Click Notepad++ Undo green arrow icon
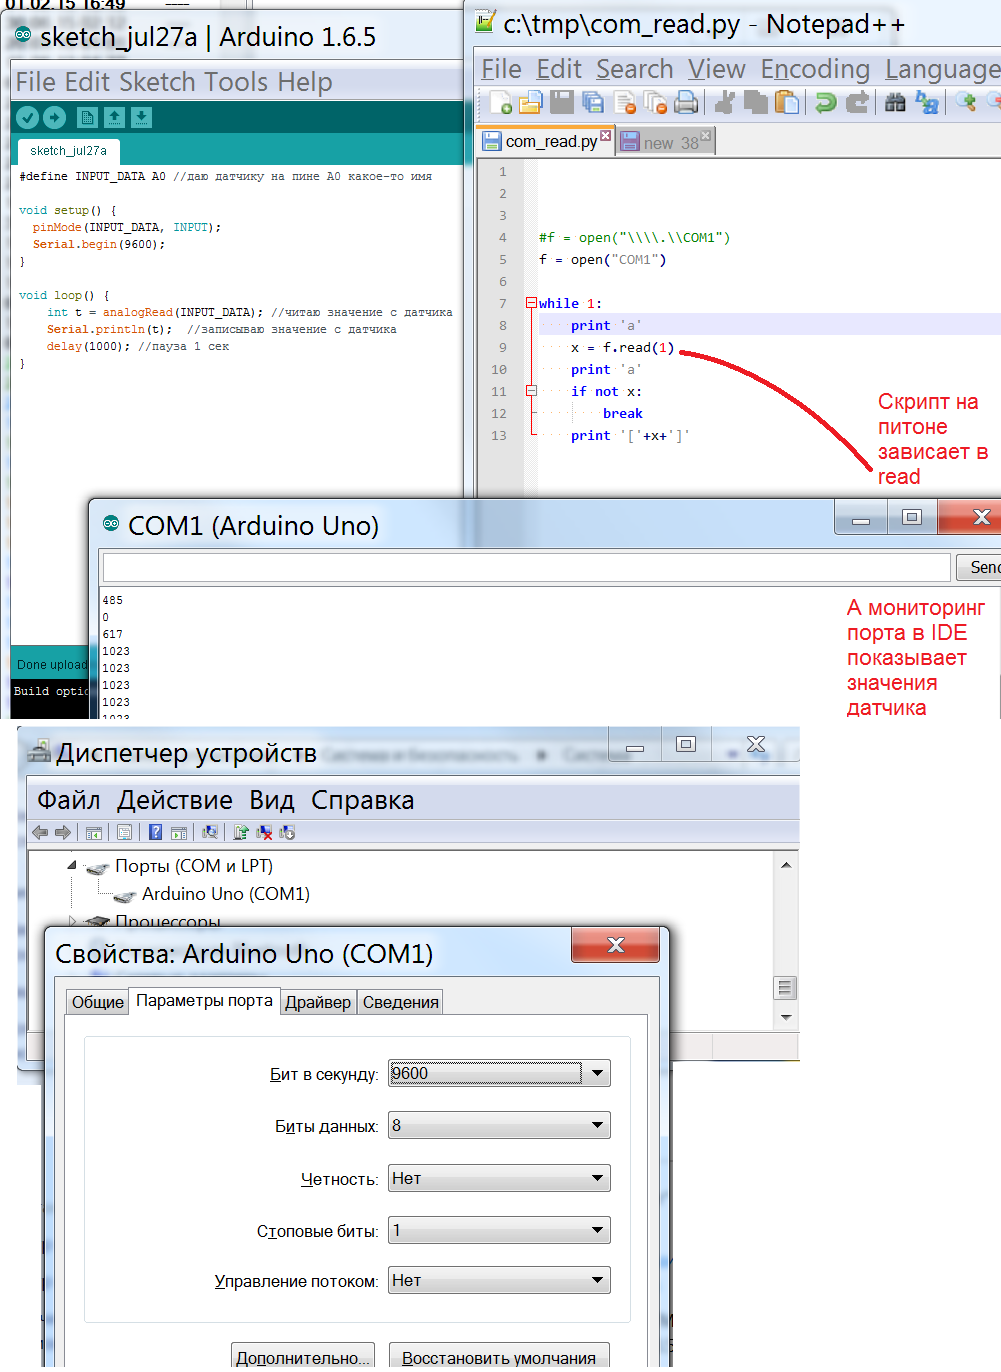 click(826, 102)
